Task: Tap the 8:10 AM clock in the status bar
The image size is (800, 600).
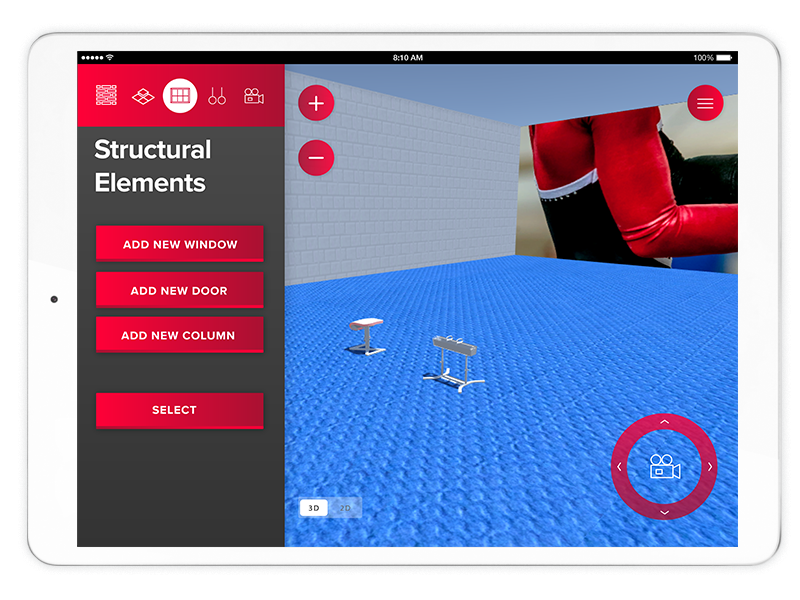Action: tap(408, 58)
